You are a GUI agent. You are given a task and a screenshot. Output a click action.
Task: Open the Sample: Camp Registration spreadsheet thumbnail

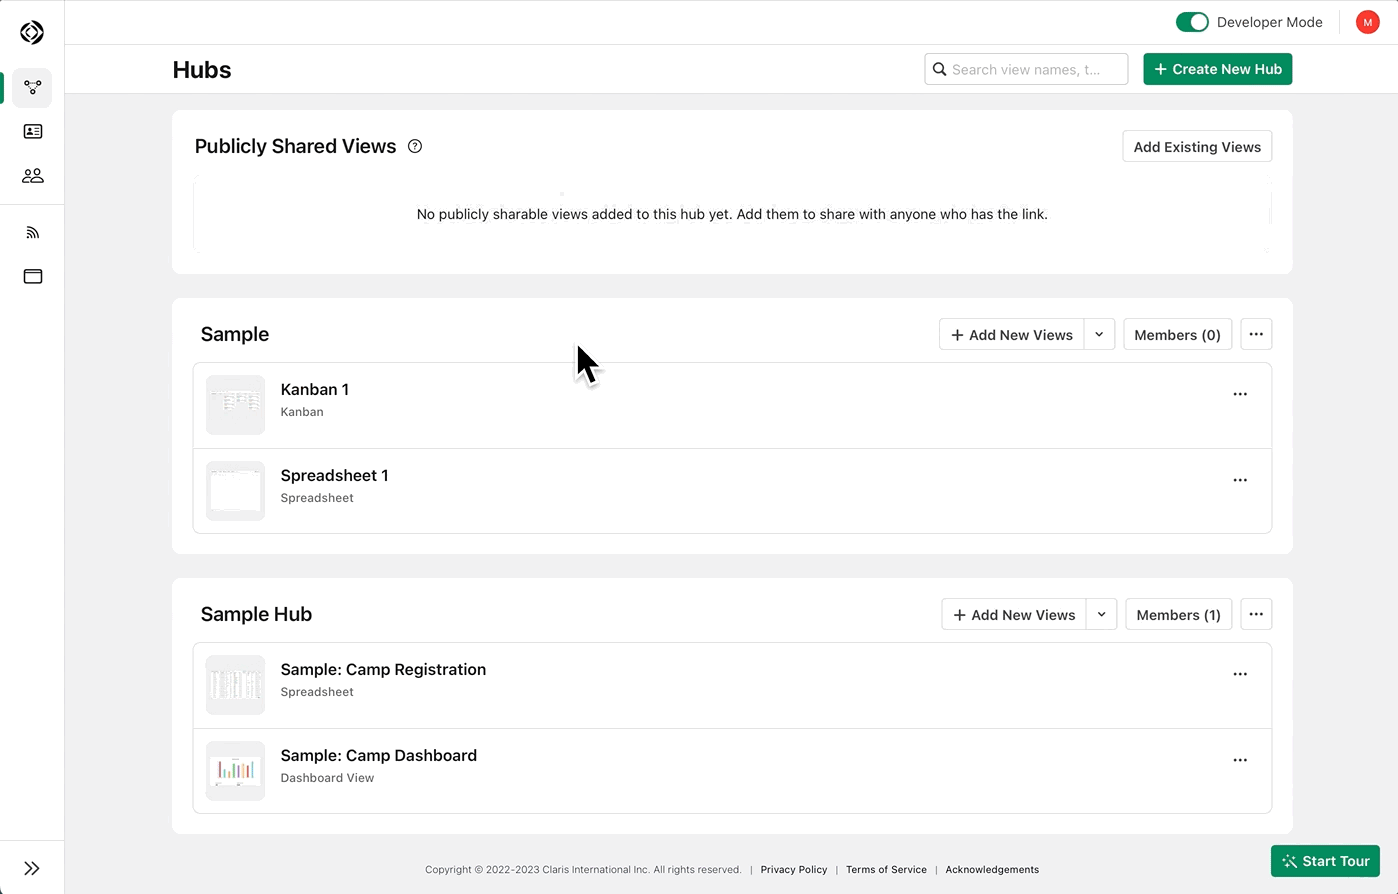[x=235, y=685]
